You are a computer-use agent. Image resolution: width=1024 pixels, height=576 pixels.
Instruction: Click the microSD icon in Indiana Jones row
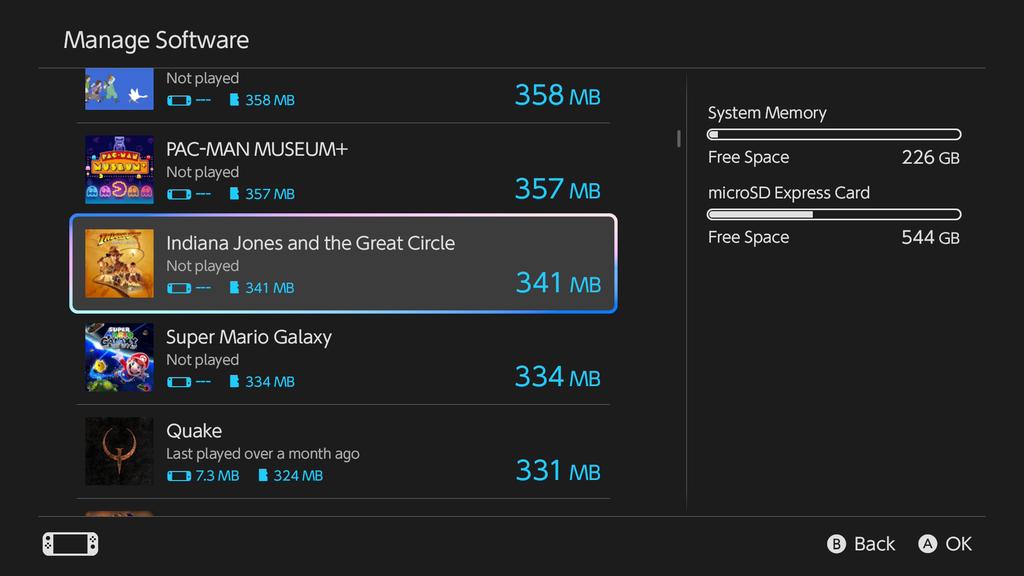[234, 287]
